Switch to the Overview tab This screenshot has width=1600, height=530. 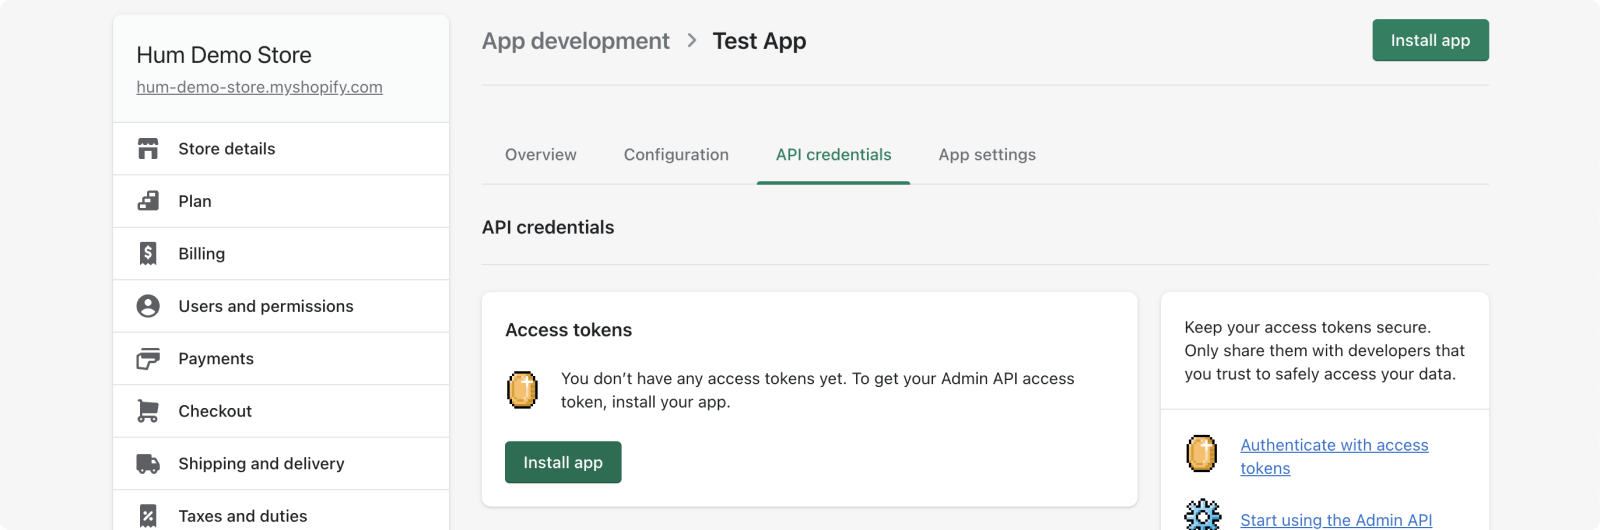point(541,155)
